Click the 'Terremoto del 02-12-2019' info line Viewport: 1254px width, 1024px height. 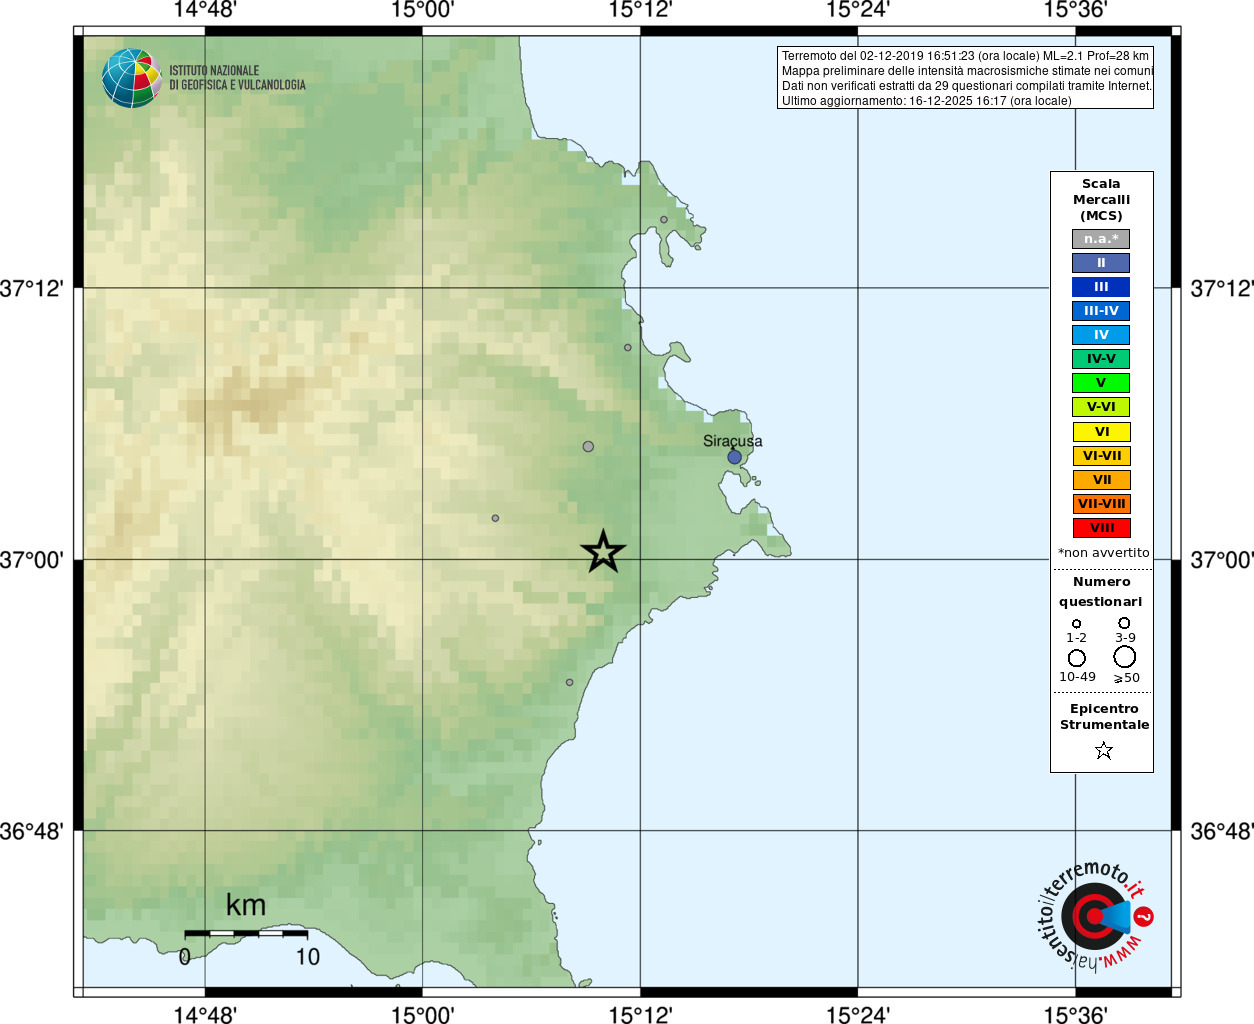pos(965,56)
